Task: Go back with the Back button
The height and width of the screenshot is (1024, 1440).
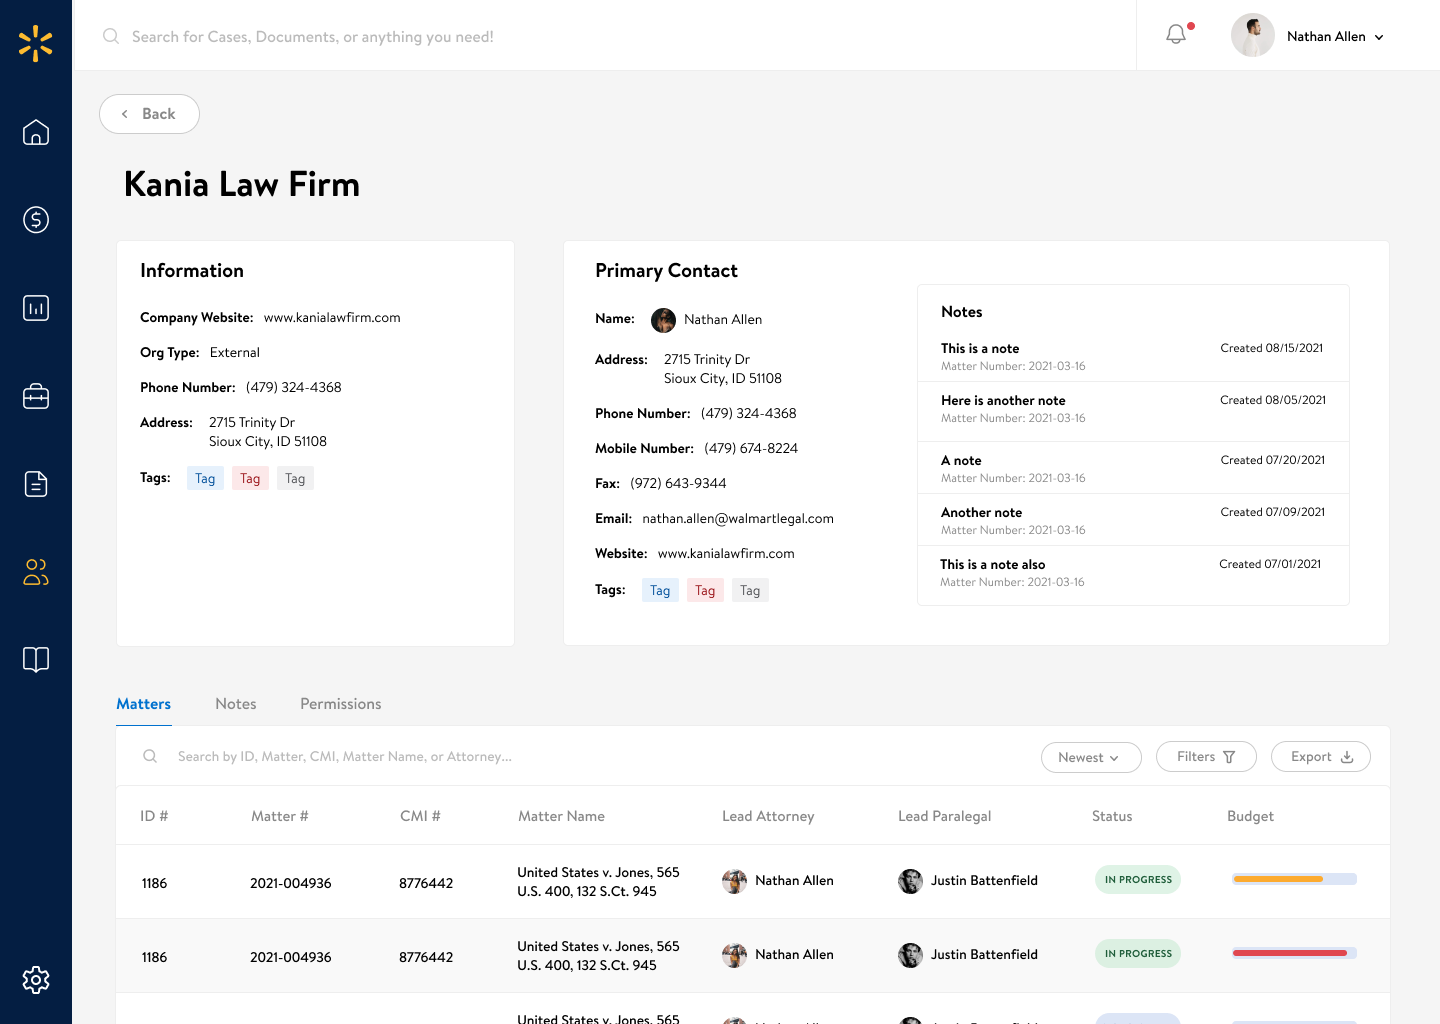Action: pos(149,114)
